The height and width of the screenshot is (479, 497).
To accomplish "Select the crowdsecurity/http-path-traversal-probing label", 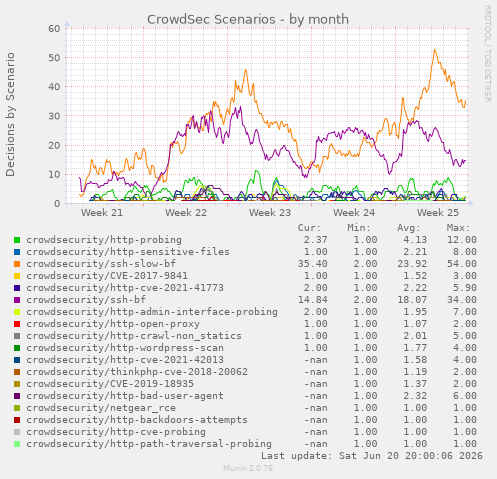I will point(149,444).
